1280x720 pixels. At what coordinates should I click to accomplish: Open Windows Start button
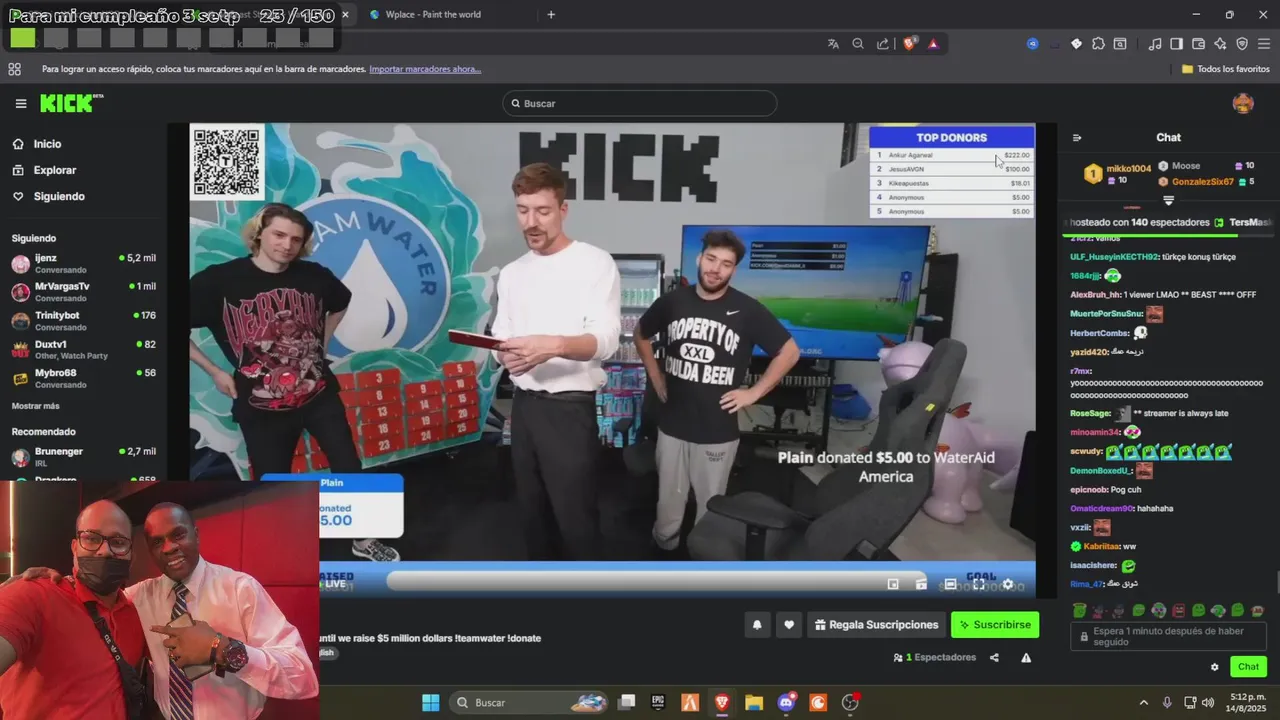[x=430, y=703]
